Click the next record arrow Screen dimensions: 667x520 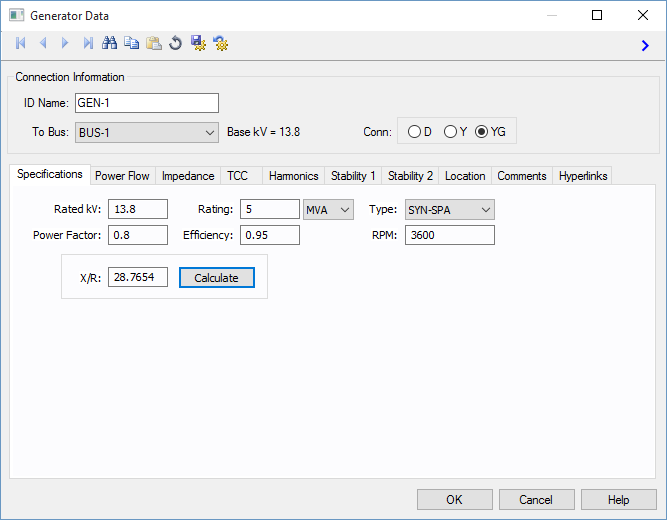65,43
